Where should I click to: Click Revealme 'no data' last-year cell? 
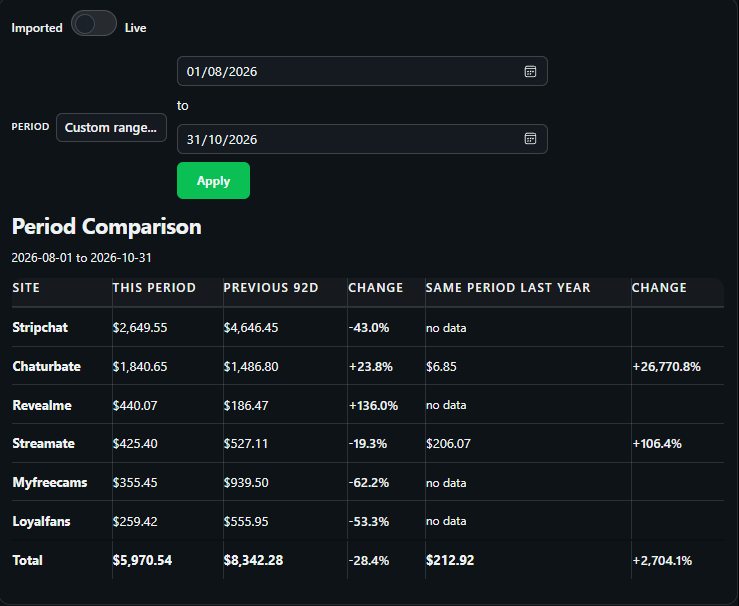pos(446,405)
